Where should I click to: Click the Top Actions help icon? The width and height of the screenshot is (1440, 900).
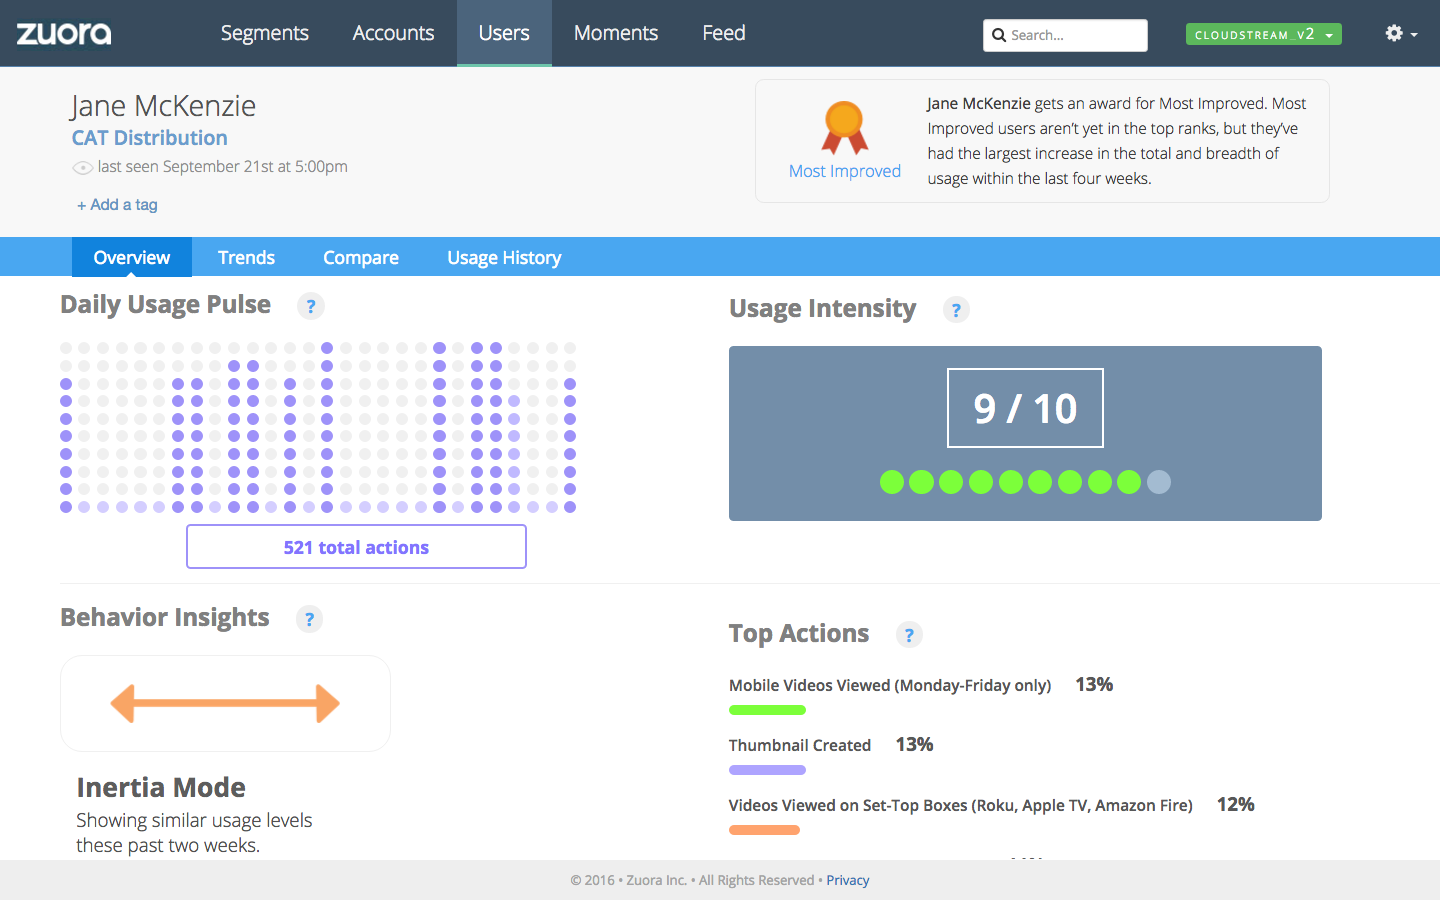coord(908,635)
